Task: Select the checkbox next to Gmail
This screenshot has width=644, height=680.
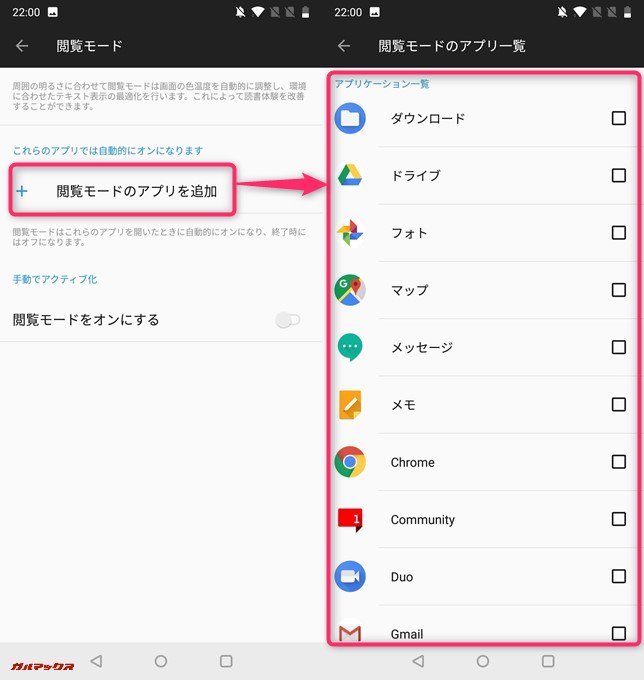Action: pos(618,633)
